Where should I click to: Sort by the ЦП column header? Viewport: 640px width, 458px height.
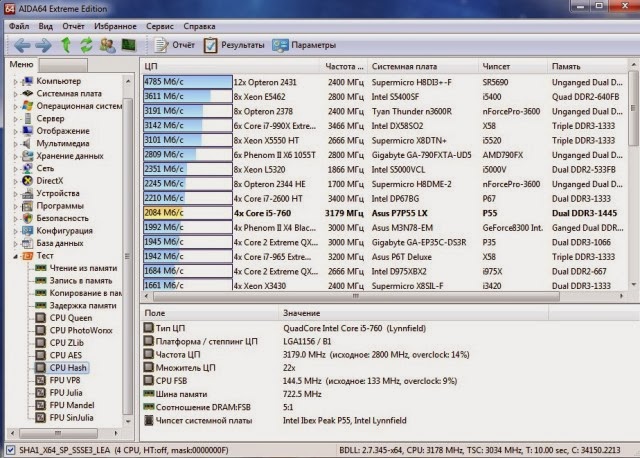tap(231, 66)
